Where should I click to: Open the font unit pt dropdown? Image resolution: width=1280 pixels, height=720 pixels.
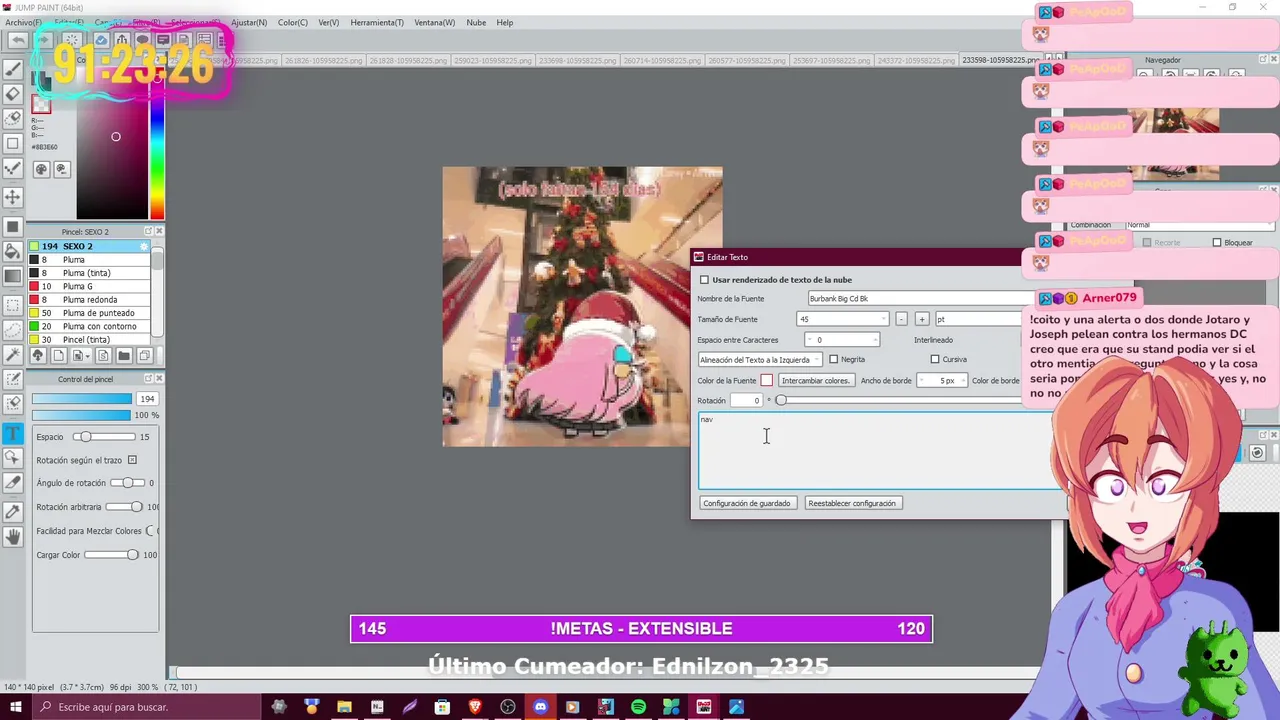click(x=980, y=319)
